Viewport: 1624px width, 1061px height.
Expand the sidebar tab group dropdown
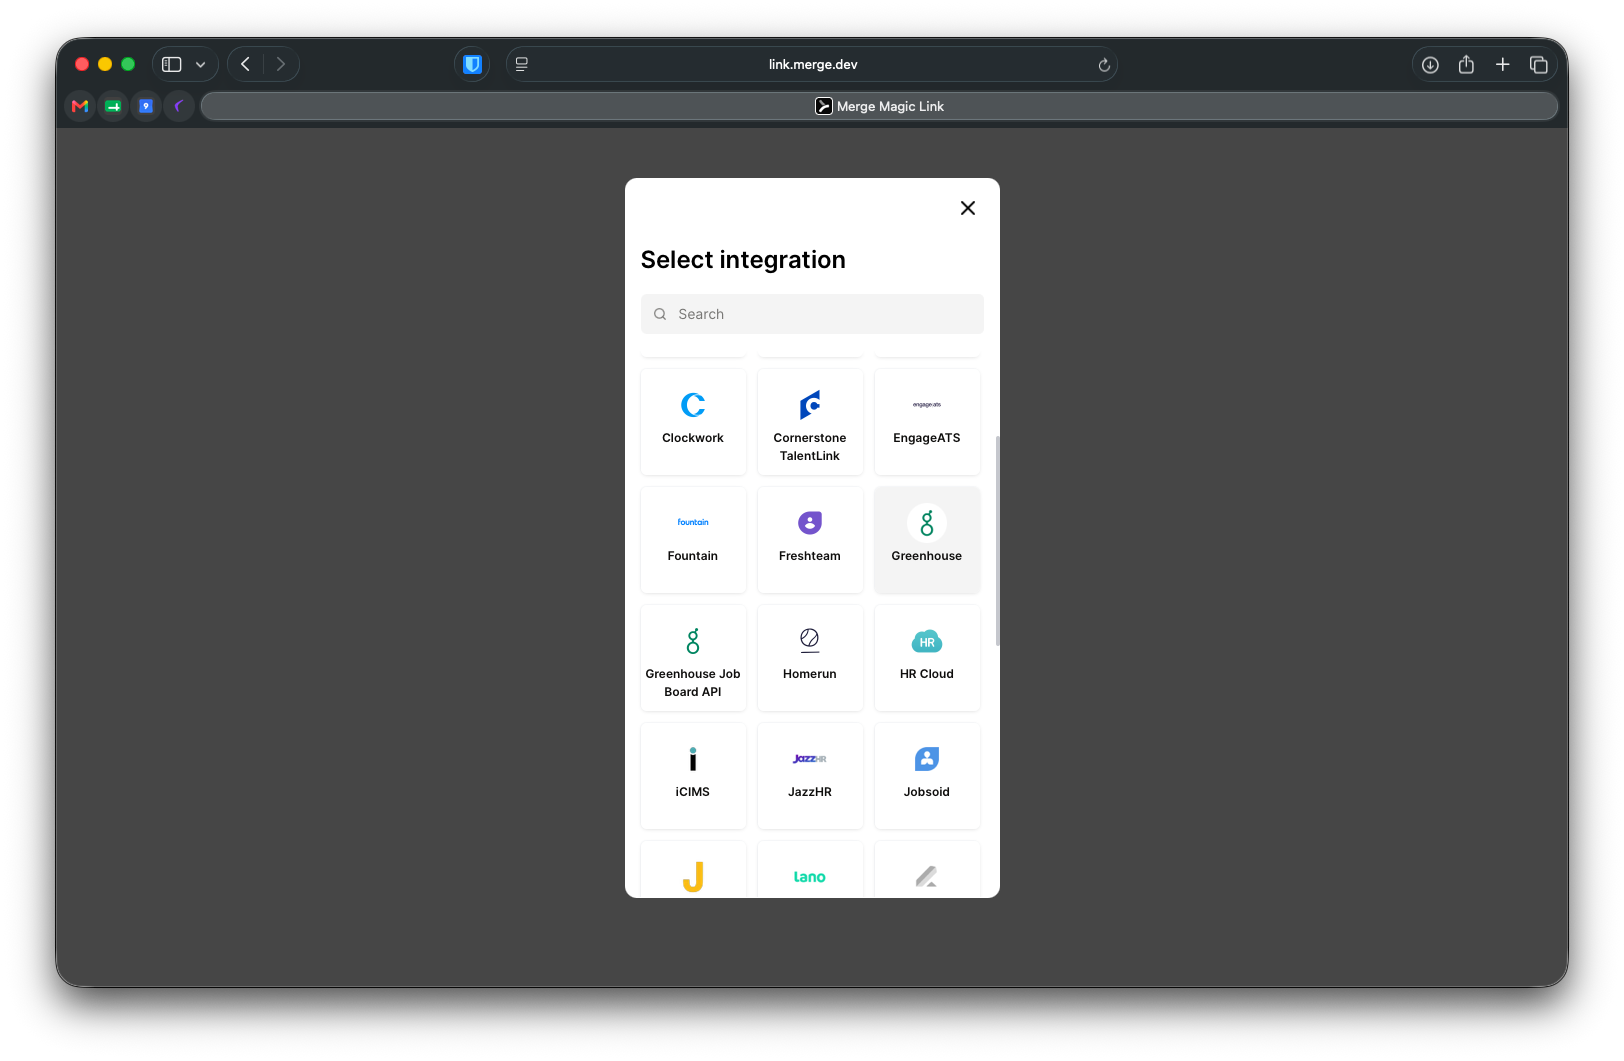(x=201, y=65)
